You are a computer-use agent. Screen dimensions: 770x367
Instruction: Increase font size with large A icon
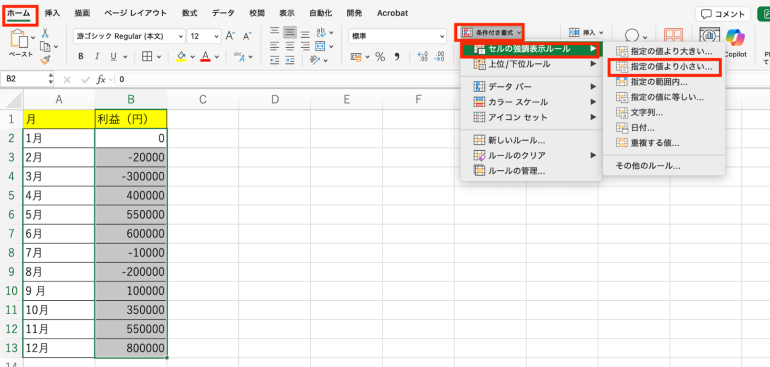tap(230, 36)
